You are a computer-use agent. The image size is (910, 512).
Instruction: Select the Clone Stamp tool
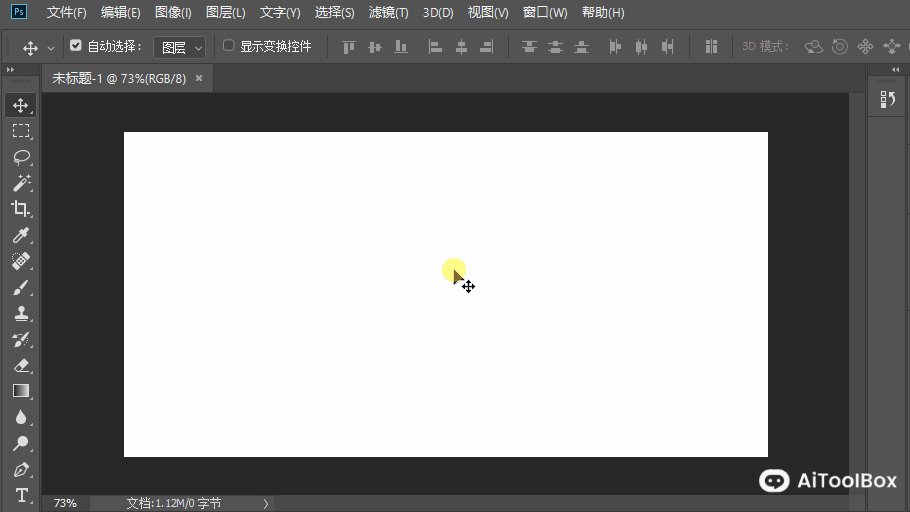pos(21,313)
